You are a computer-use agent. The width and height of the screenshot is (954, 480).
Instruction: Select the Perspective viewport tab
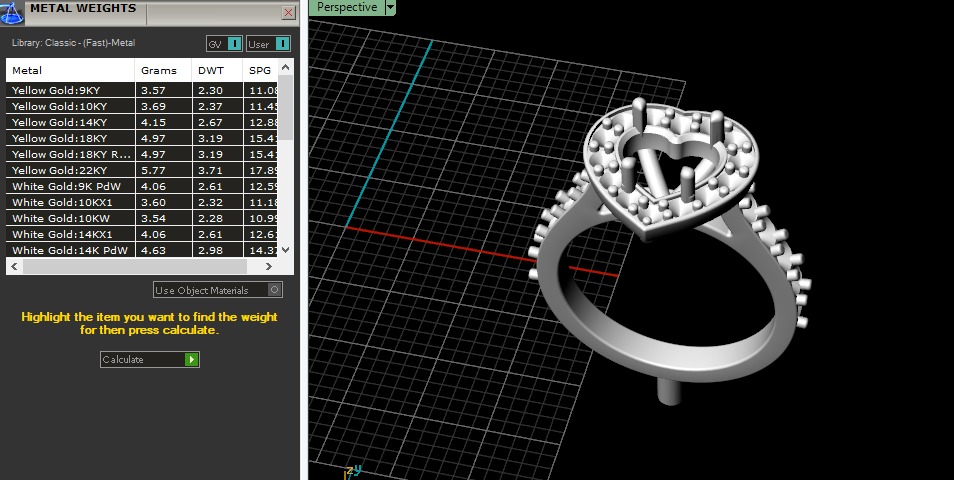tap(347, 7)
